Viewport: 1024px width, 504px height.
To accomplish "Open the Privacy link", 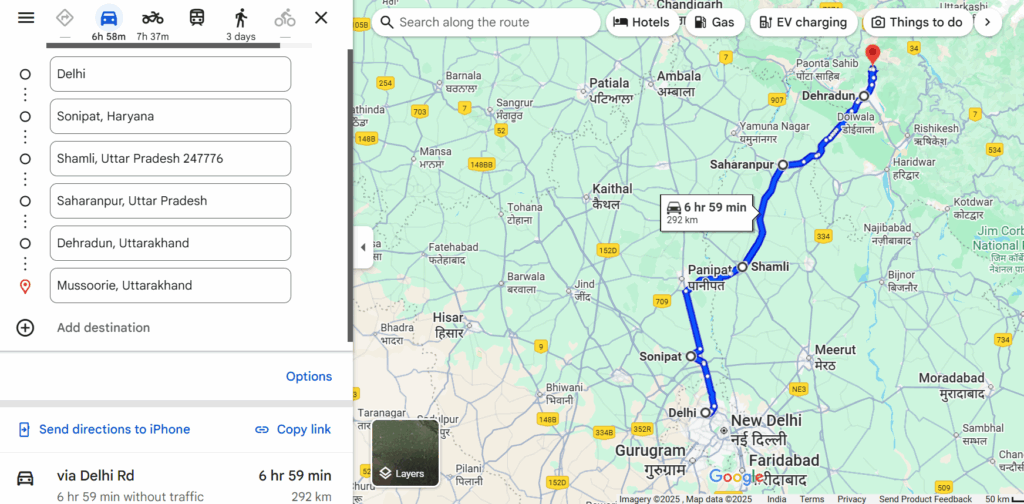I will point(852,499).
